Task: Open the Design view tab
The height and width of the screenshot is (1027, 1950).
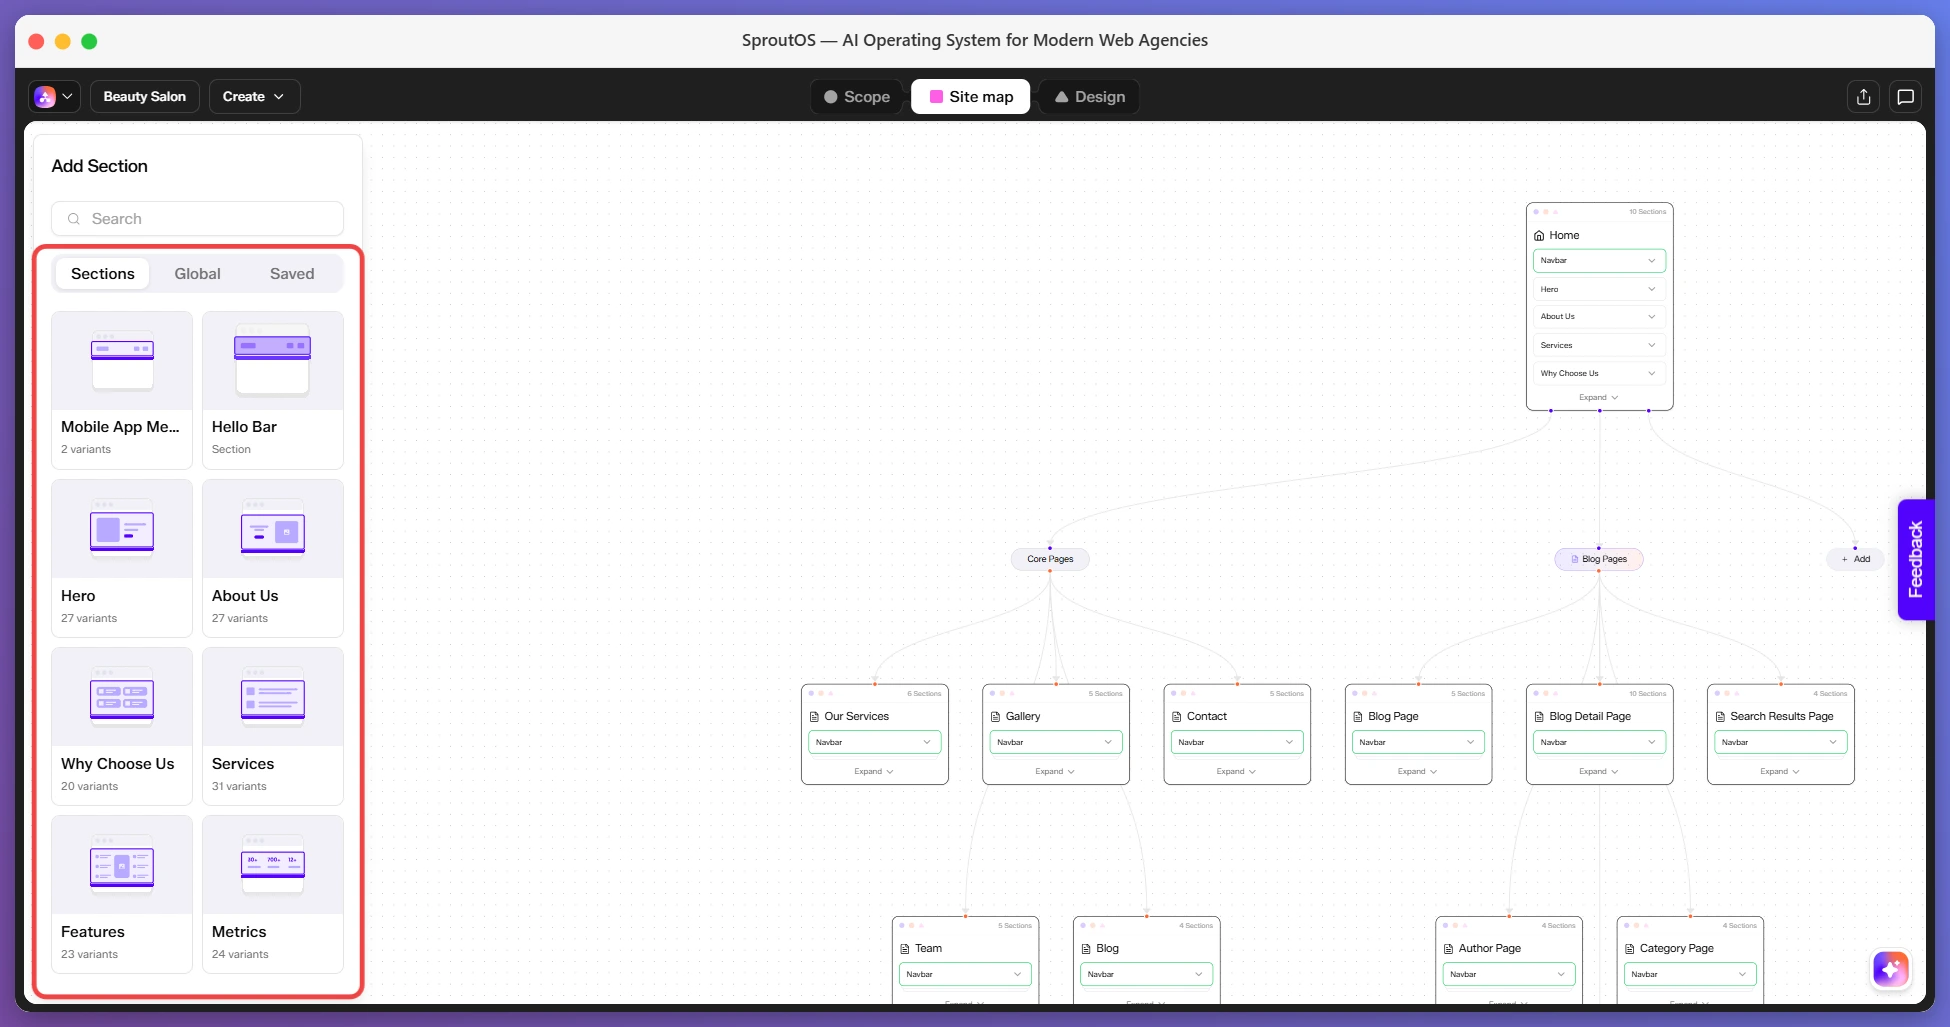Action: (1089, 97)
